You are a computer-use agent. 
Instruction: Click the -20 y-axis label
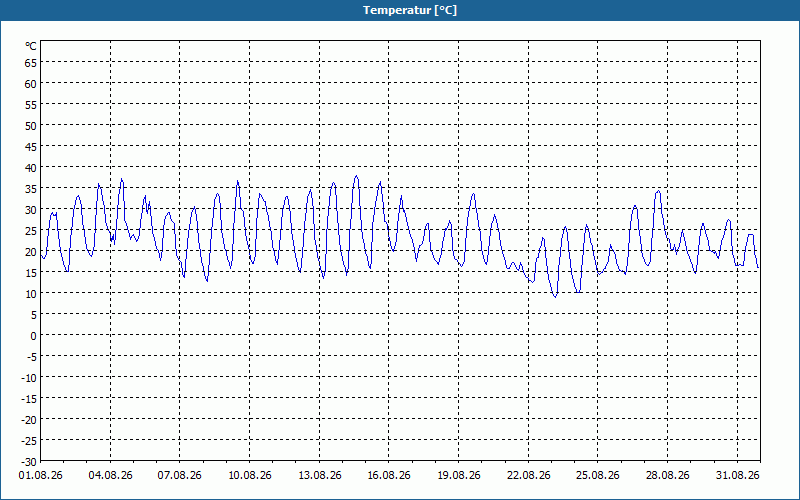tap(29, 420)
